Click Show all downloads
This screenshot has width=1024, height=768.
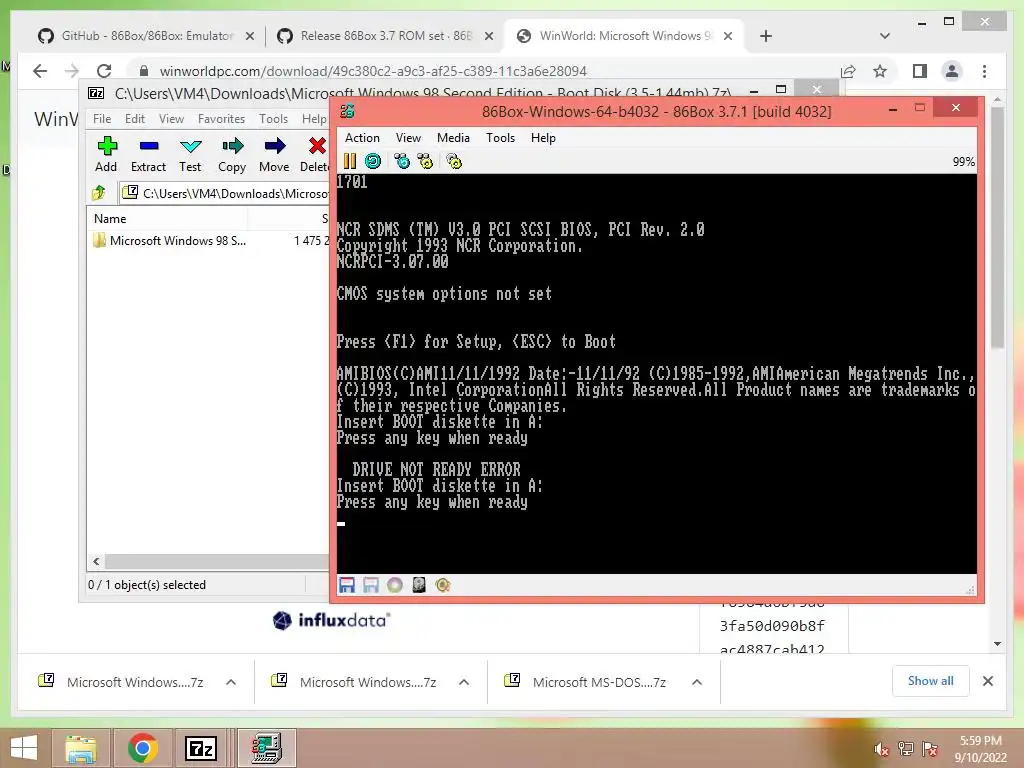(x=931, y=680)
